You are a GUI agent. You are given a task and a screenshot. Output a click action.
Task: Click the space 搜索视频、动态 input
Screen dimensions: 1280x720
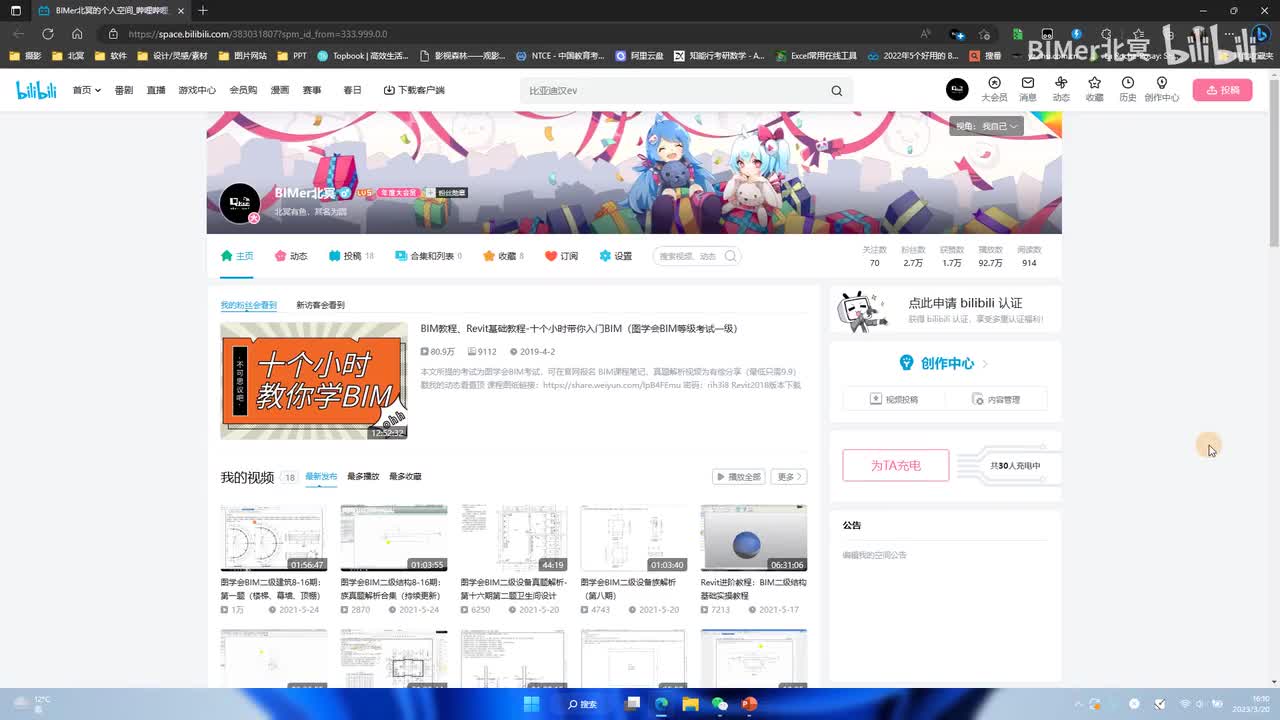click(688, 256)
